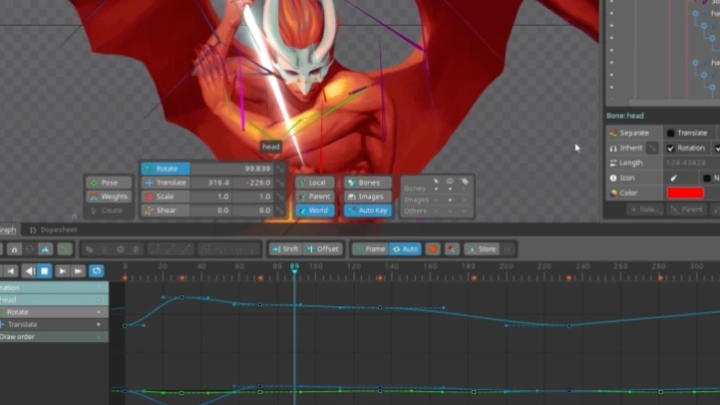
Task: Toggle Bones select dot in options panel
Action: (x=436, y=189)
